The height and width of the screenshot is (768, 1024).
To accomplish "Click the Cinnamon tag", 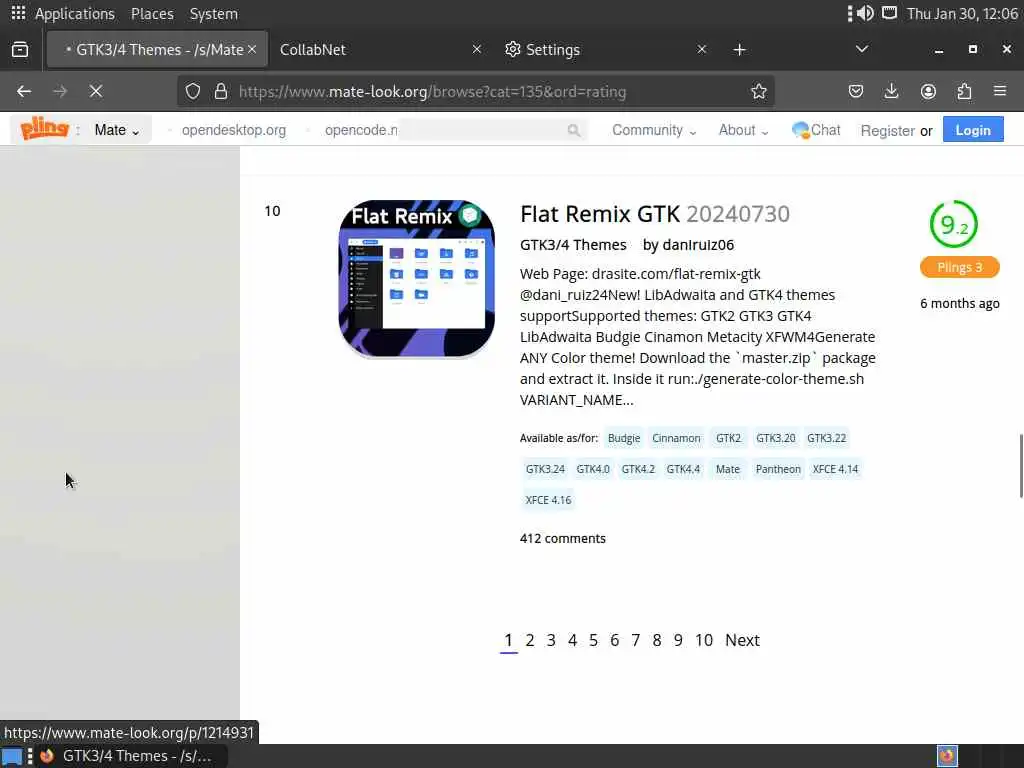I will (676, 438).
